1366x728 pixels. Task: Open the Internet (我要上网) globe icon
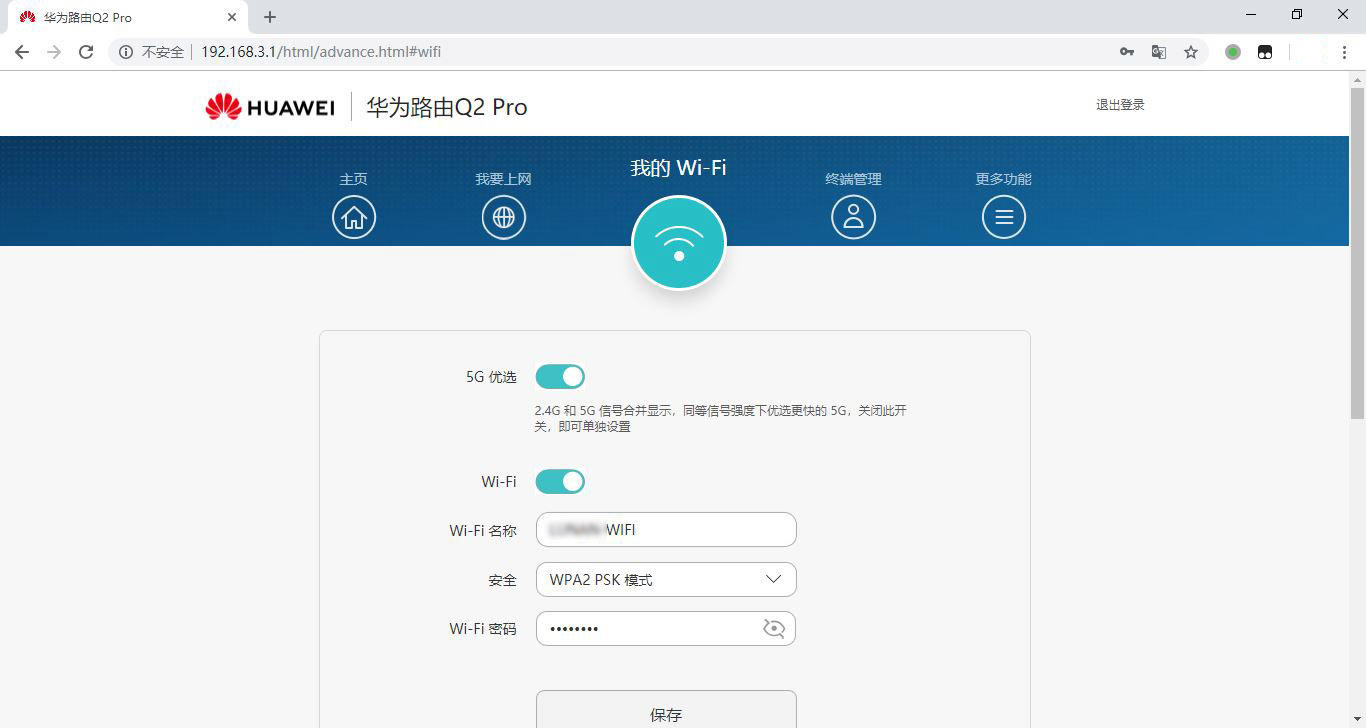(x=504, y=217)
